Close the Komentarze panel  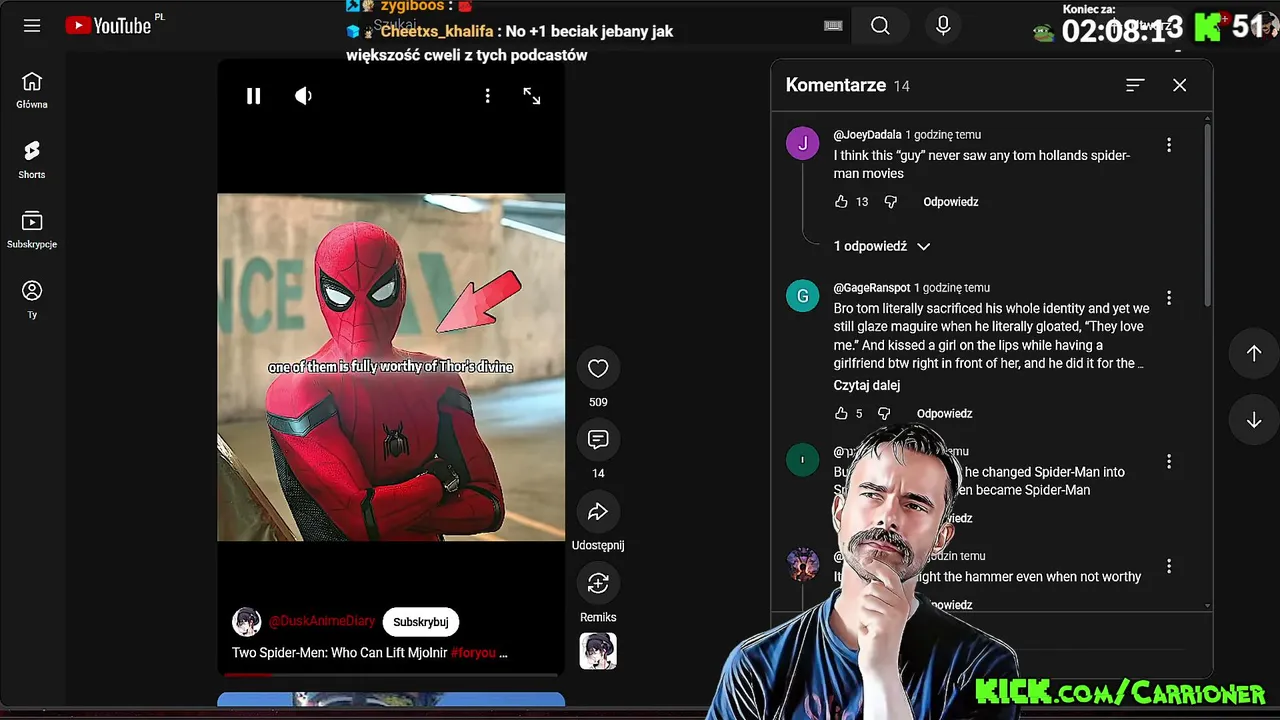tap(1180, 86)
